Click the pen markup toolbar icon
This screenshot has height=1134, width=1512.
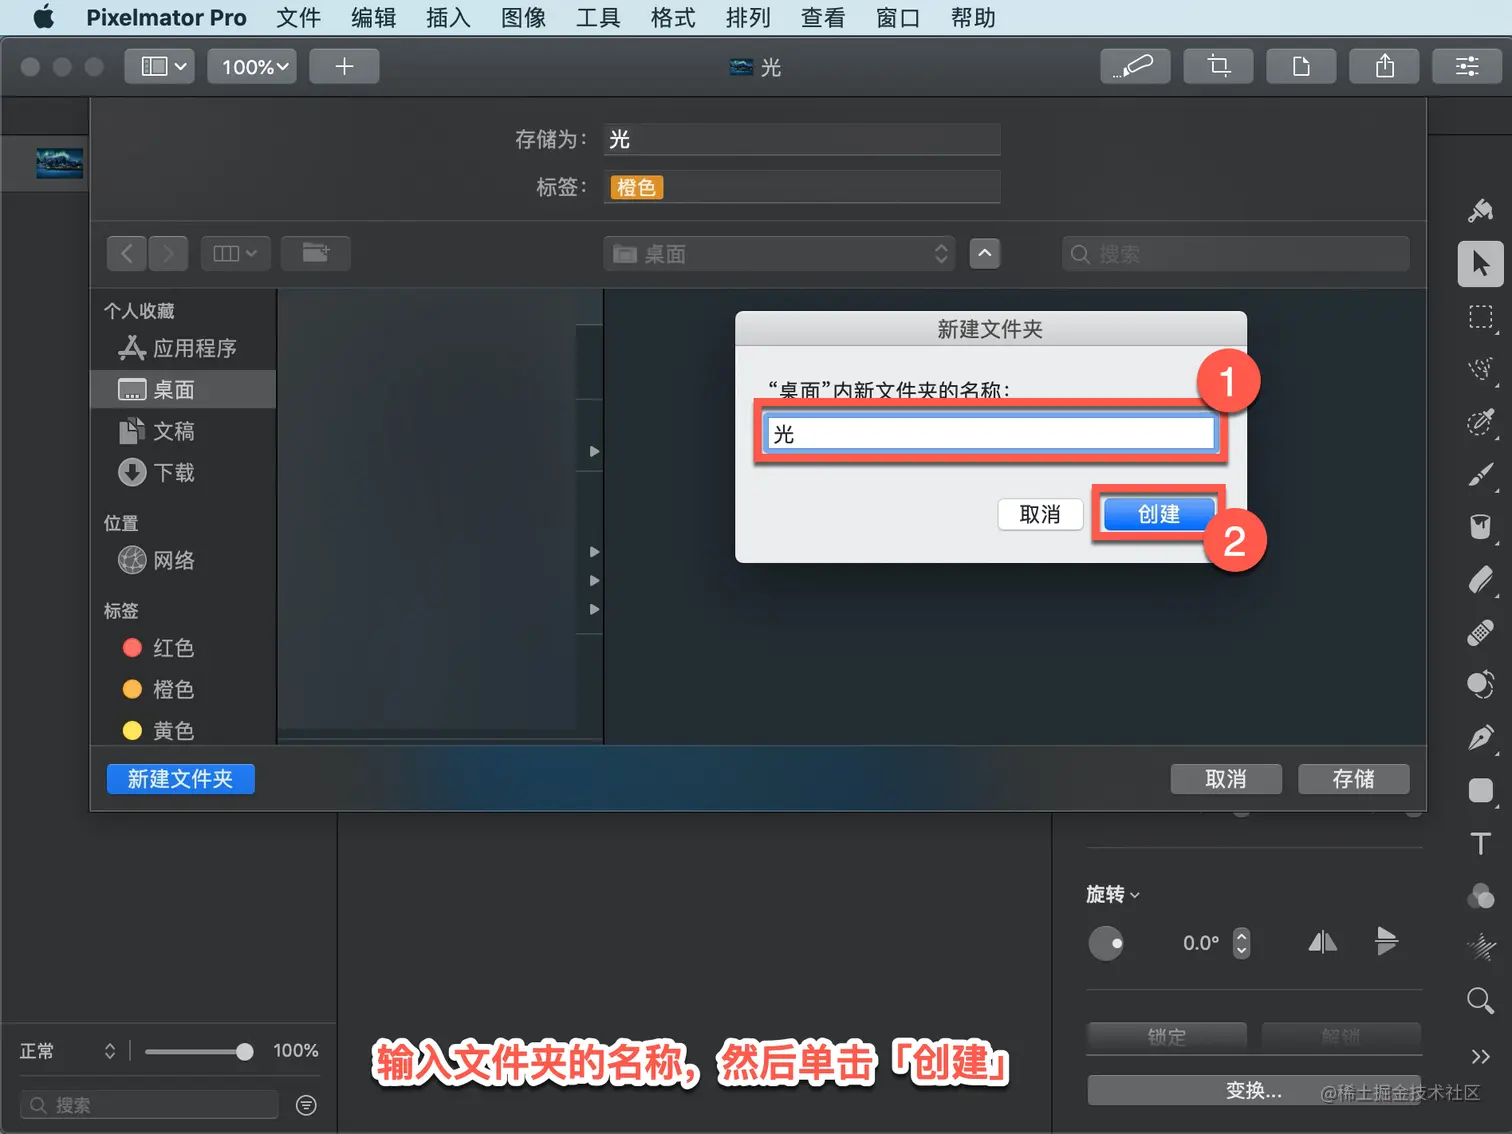click(x=1135, y=66)
